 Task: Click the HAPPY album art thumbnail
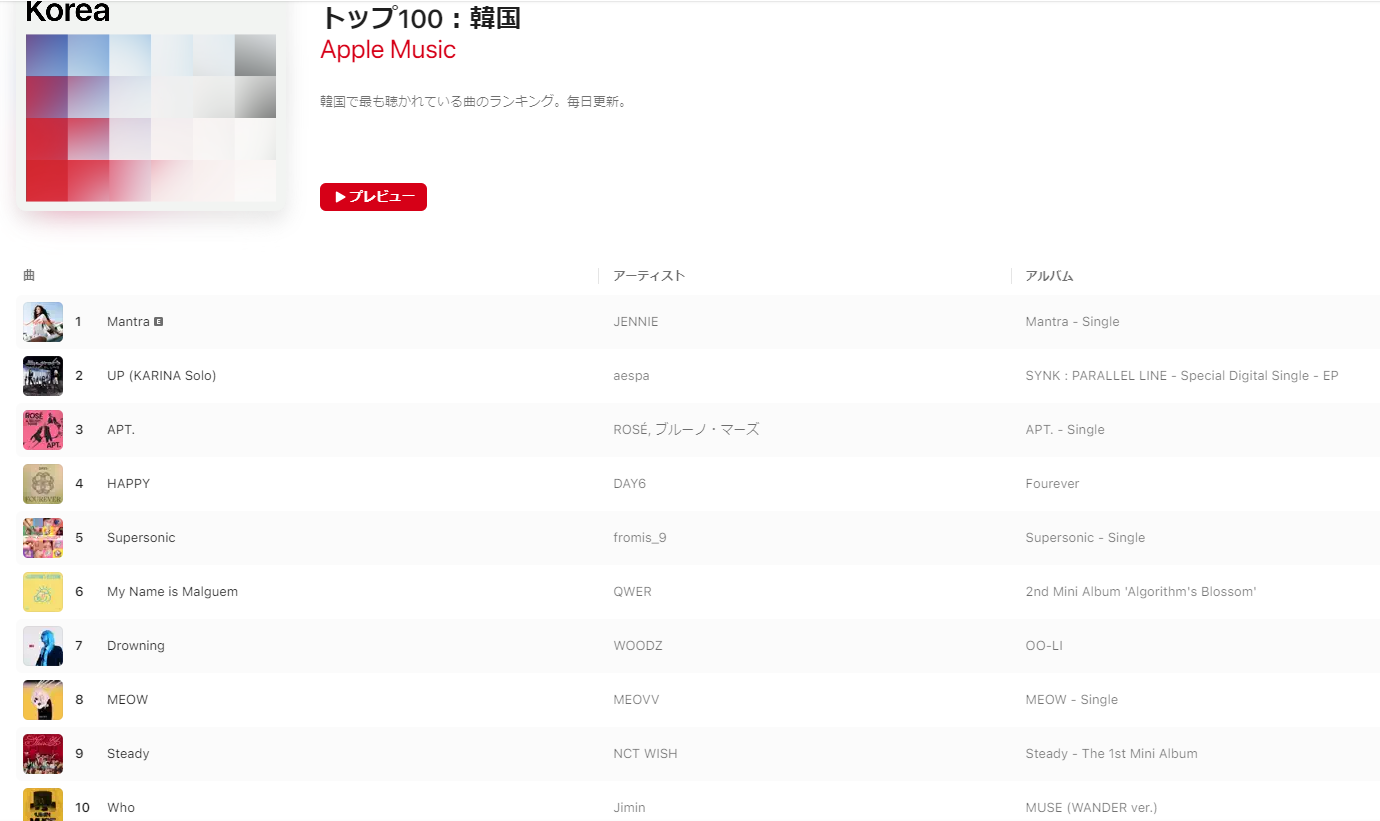click(43, 484)
